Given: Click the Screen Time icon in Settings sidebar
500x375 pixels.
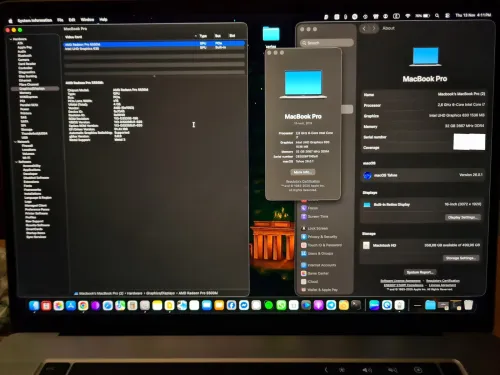Looking at the screenshot, I should pyautogui.click(x=304, y=216).
